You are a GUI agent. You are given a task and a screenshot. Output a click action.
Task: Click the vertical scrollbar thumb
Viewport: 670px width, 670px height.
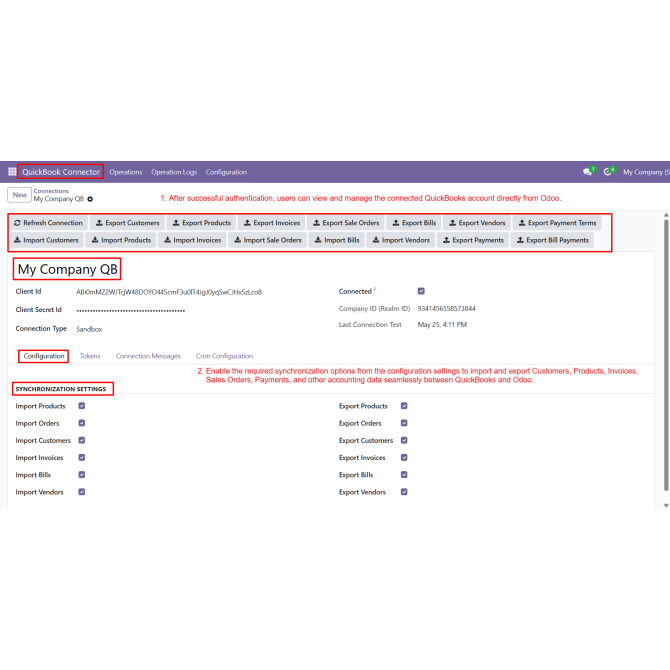[666, 356]
